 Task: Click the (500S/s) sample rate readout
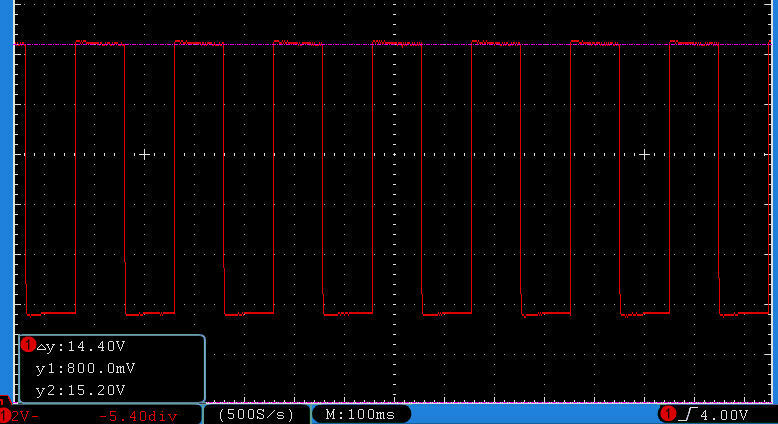[x=257, y=415]
